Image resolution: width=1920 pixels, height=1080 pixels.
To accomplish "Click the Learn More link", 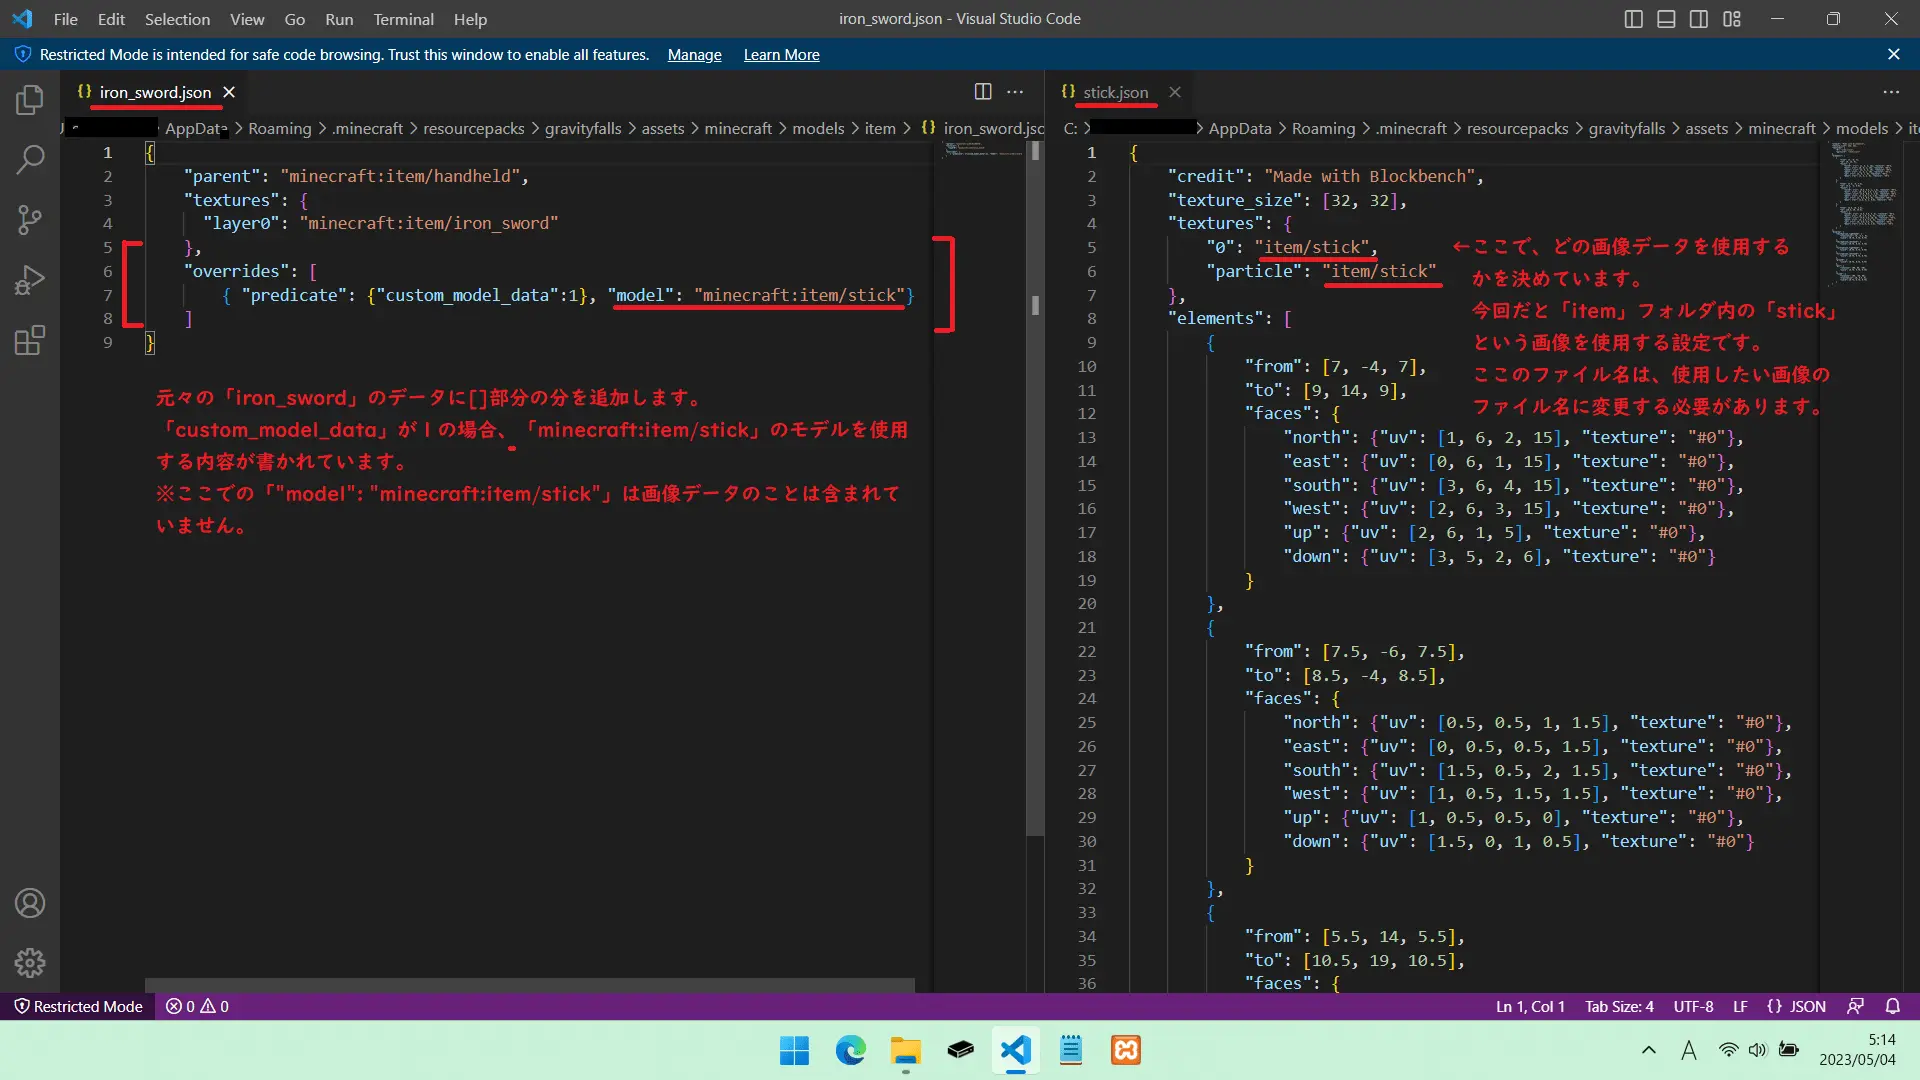I will tap(781, 55).
